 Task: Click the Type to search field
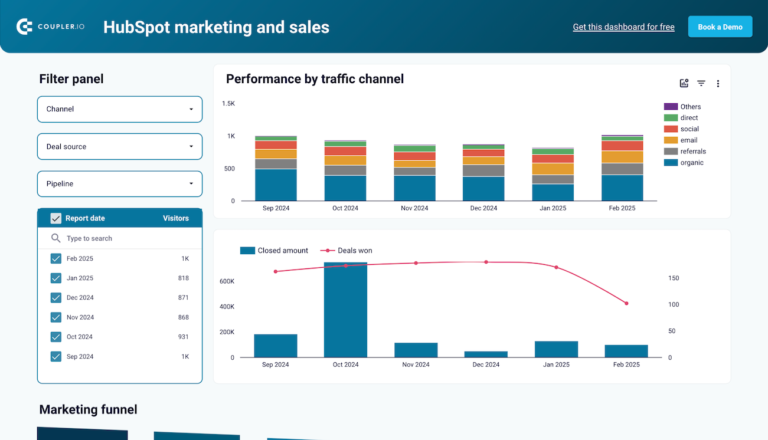120,238
